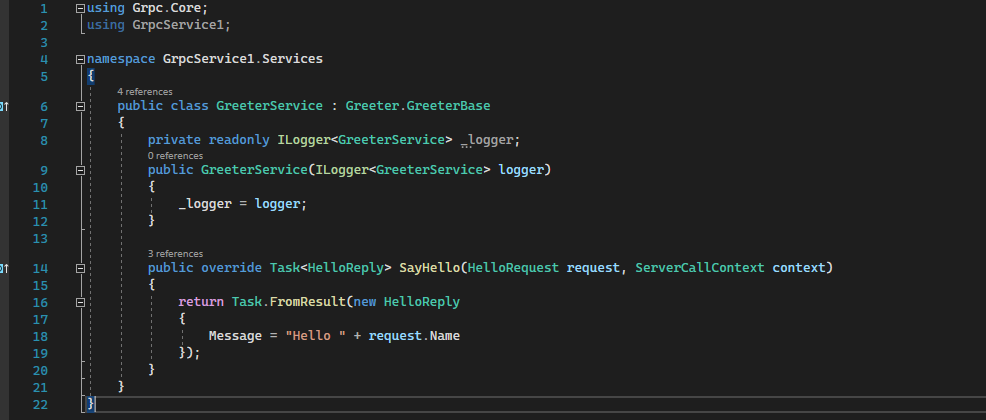
Task: Click the HelloRequest type in SayHello signature
Action: pos(513,268)
